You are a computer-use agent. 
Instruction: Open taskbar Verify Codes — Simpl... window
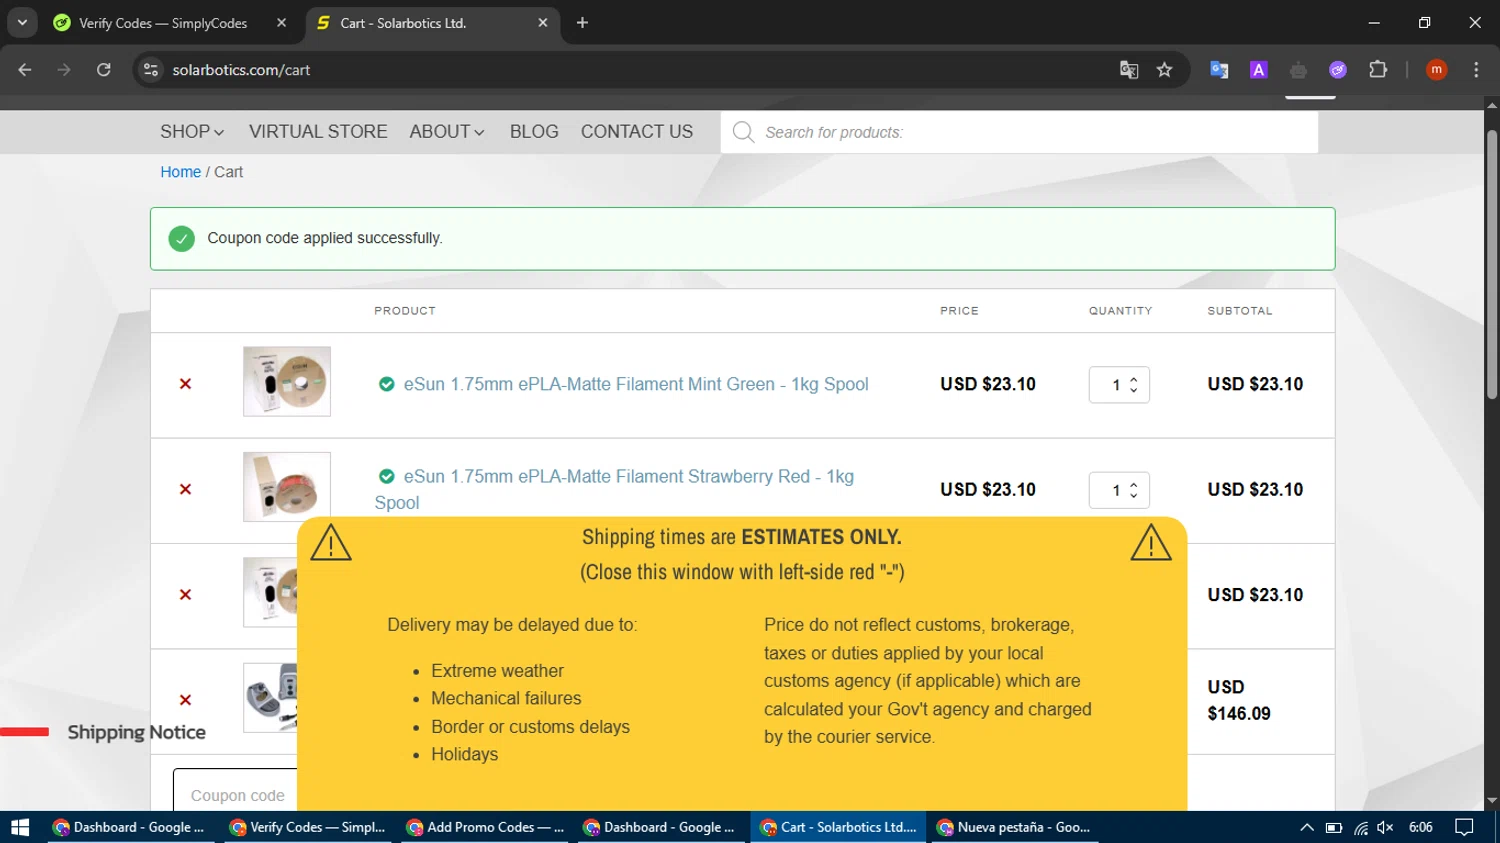310,827
